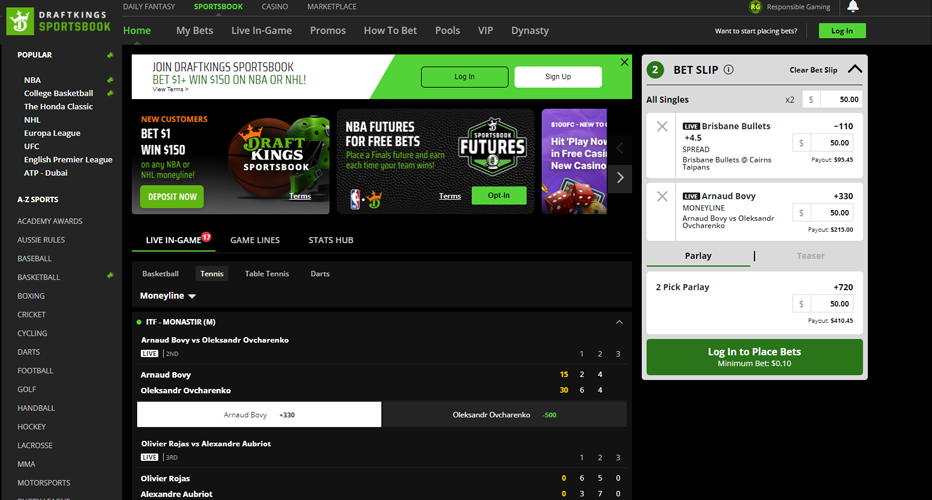This screenshot has height=500, width=932.
Task: Click the green Log In header button
Action: [x=842, y=31]
